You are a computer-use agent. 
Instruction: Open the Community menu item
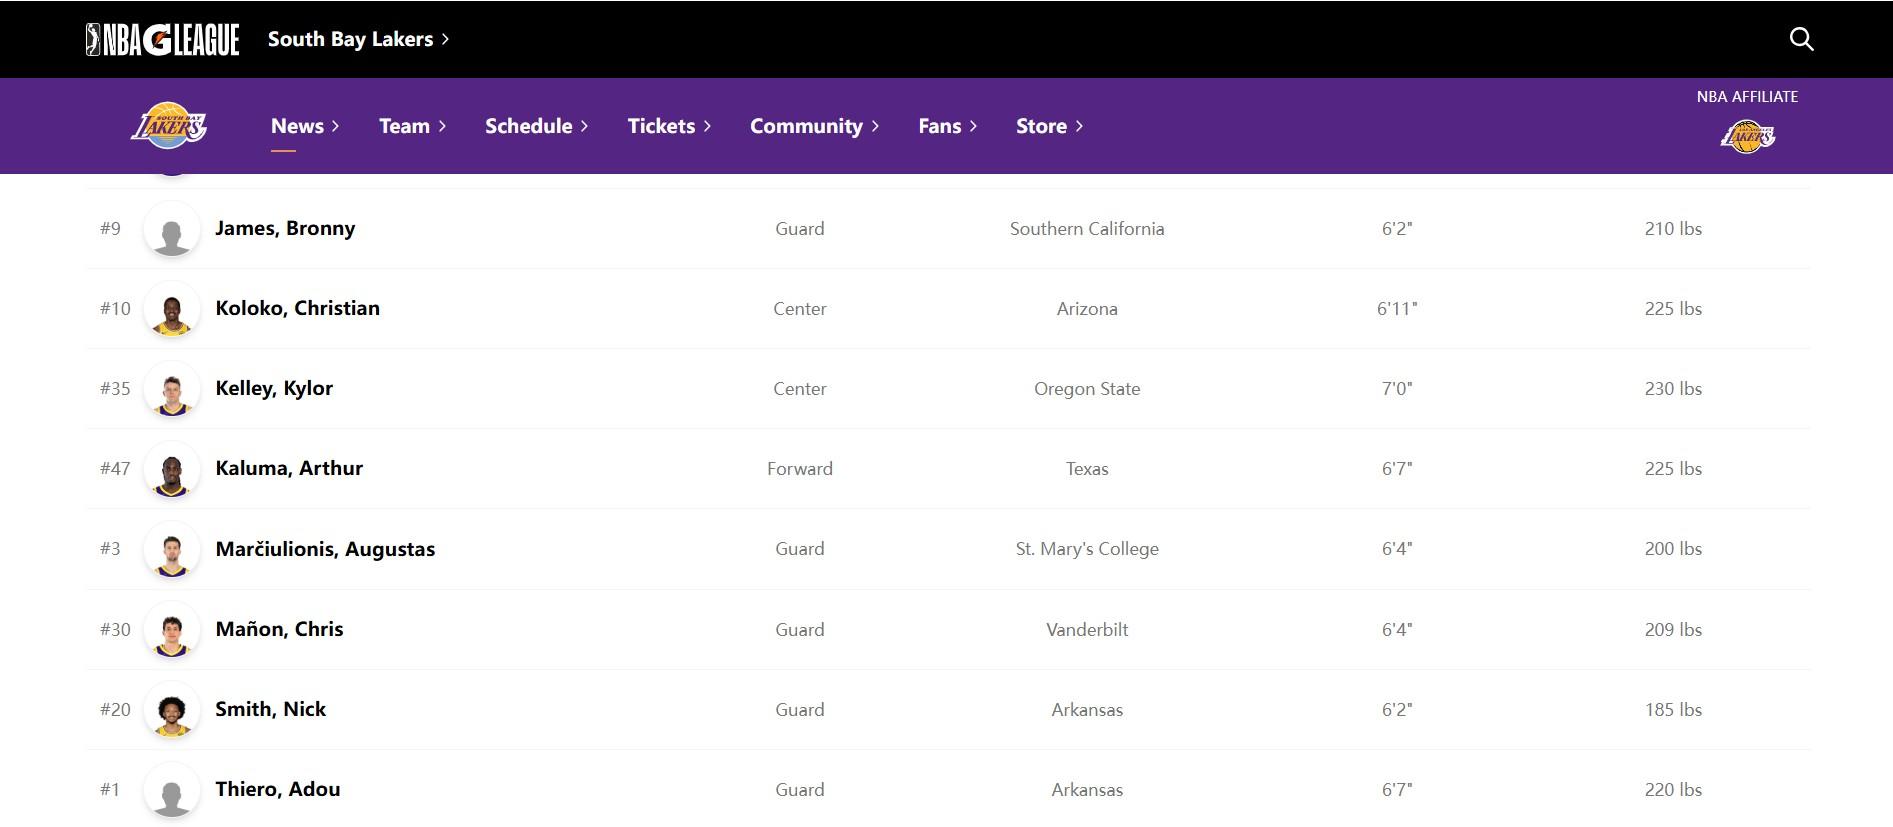[x=814, y=126]
